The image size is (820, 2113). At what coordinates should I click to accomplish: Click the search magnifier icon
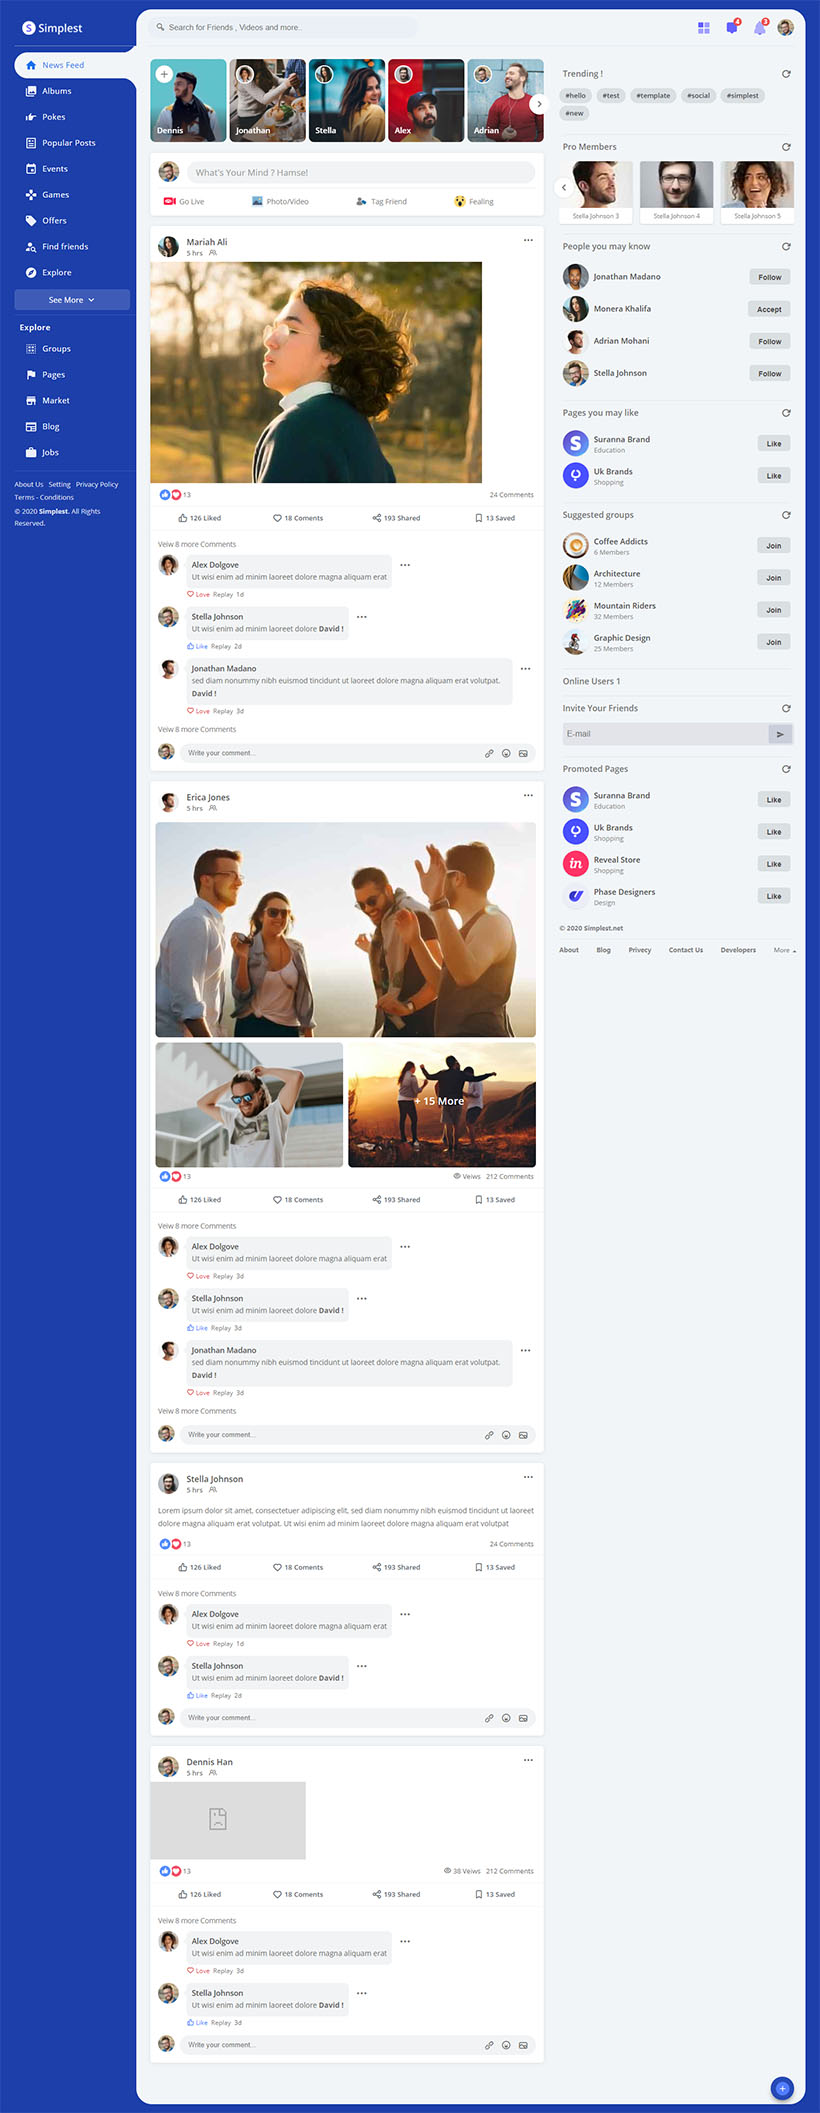[x=160, y=27]
